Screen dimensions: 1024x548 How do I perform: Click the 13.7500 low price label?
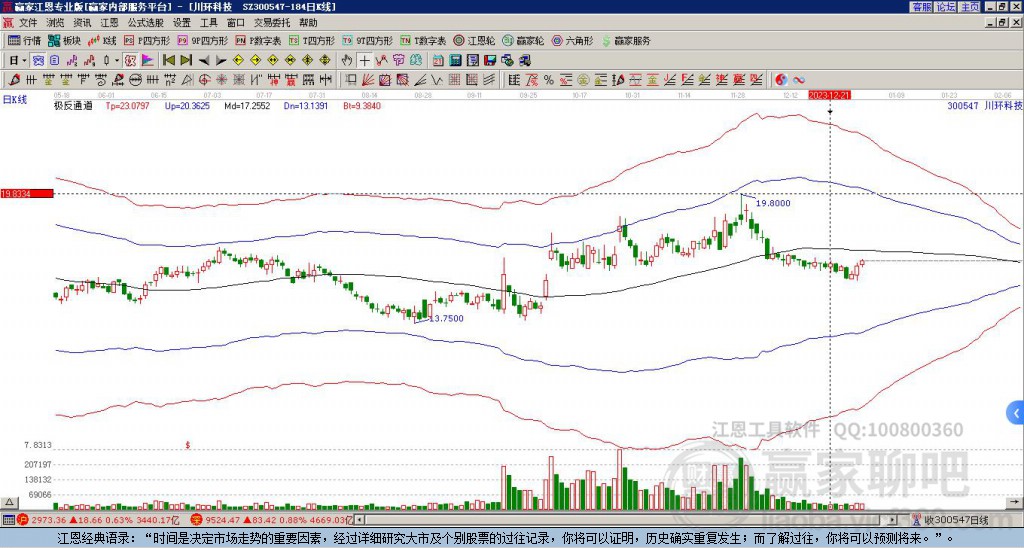click(x=446, y=318)
